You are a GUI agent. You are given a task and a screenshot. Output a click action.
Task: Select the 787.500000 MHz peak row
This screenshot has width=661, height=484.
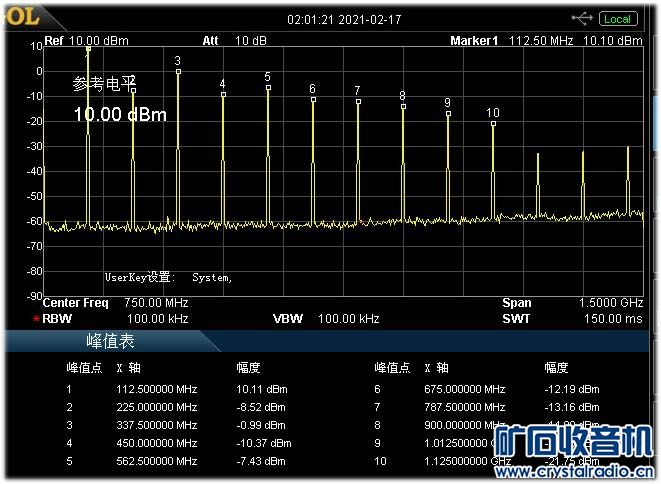(x=487, y=407)
